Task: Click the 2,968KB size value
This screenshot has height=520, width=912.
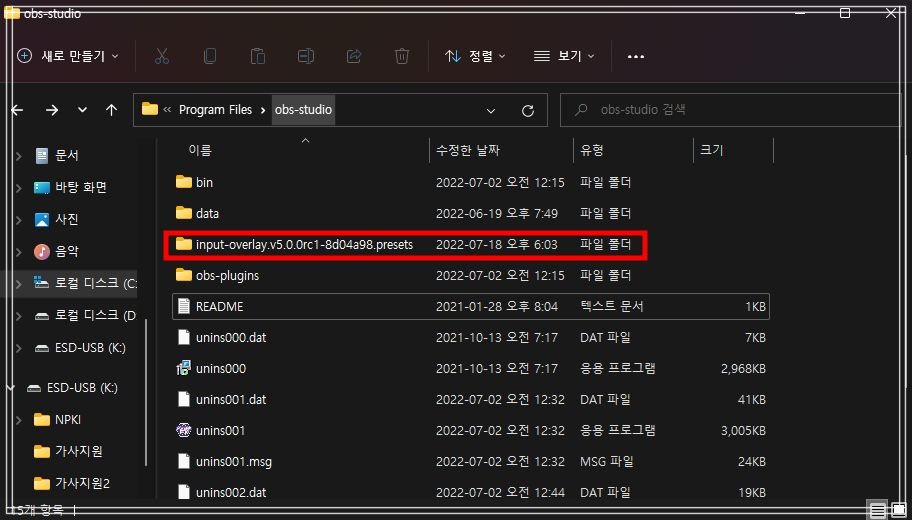Action: coord(743,369)
